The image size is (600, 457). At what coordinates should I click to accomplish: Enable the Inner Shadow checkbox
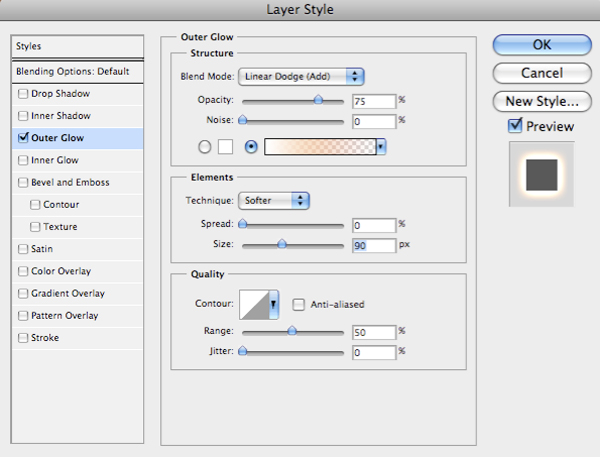click(x=23, y=116)
